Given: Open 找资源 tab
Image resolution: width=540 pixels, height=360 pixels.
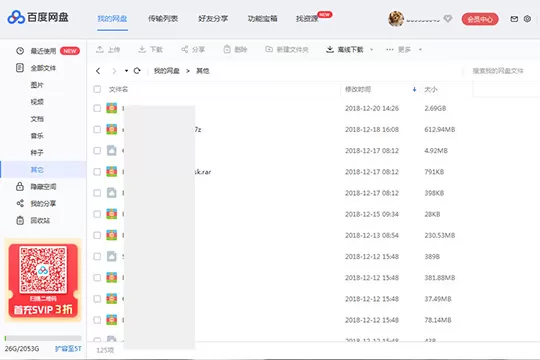Looking at the screenshot, I should tap(307, 19).
